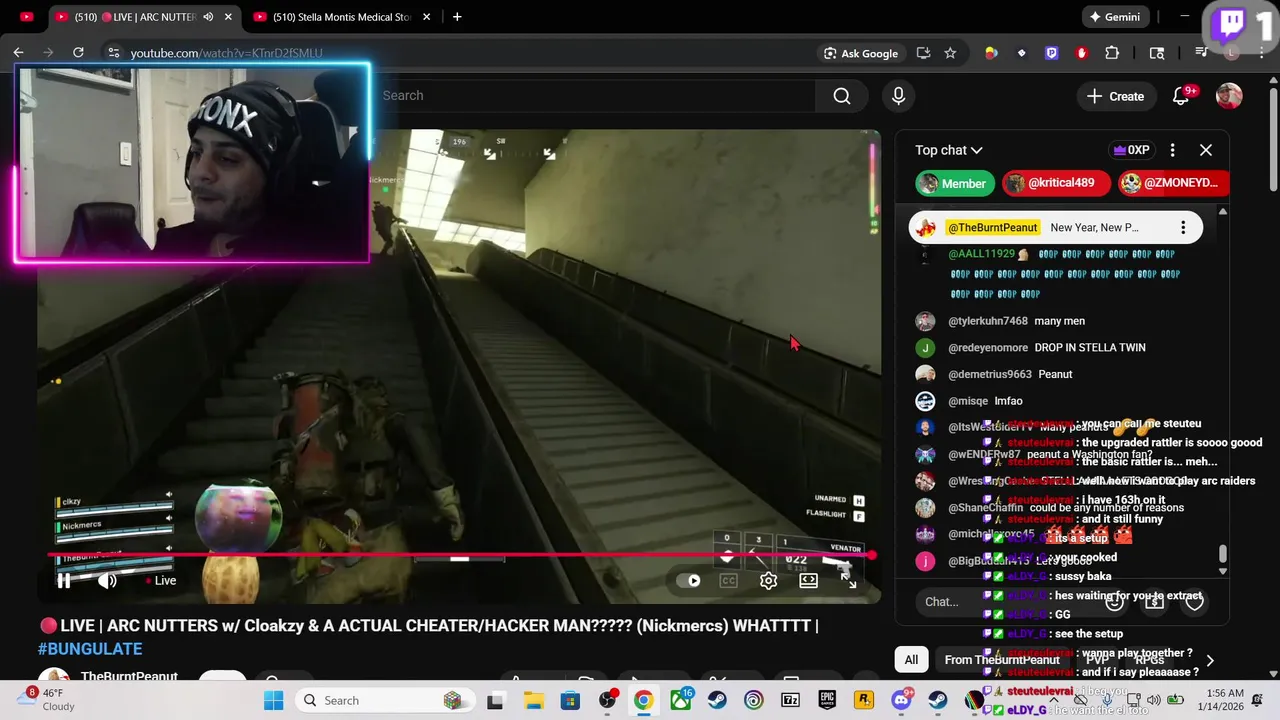Open YouTube notifications bell

click(x=1181, y=96)
